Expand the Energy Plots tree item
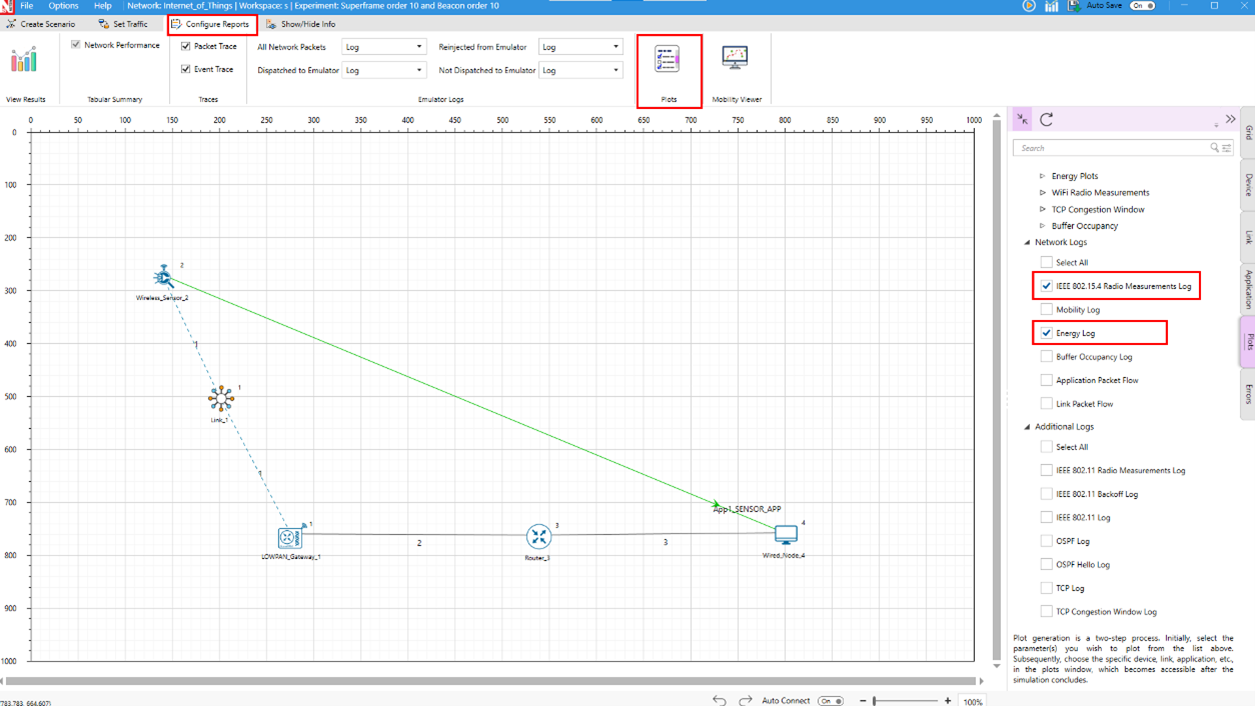Image resolution: width=1255 pixels, height=706 pixels. tap(1042, 176)
